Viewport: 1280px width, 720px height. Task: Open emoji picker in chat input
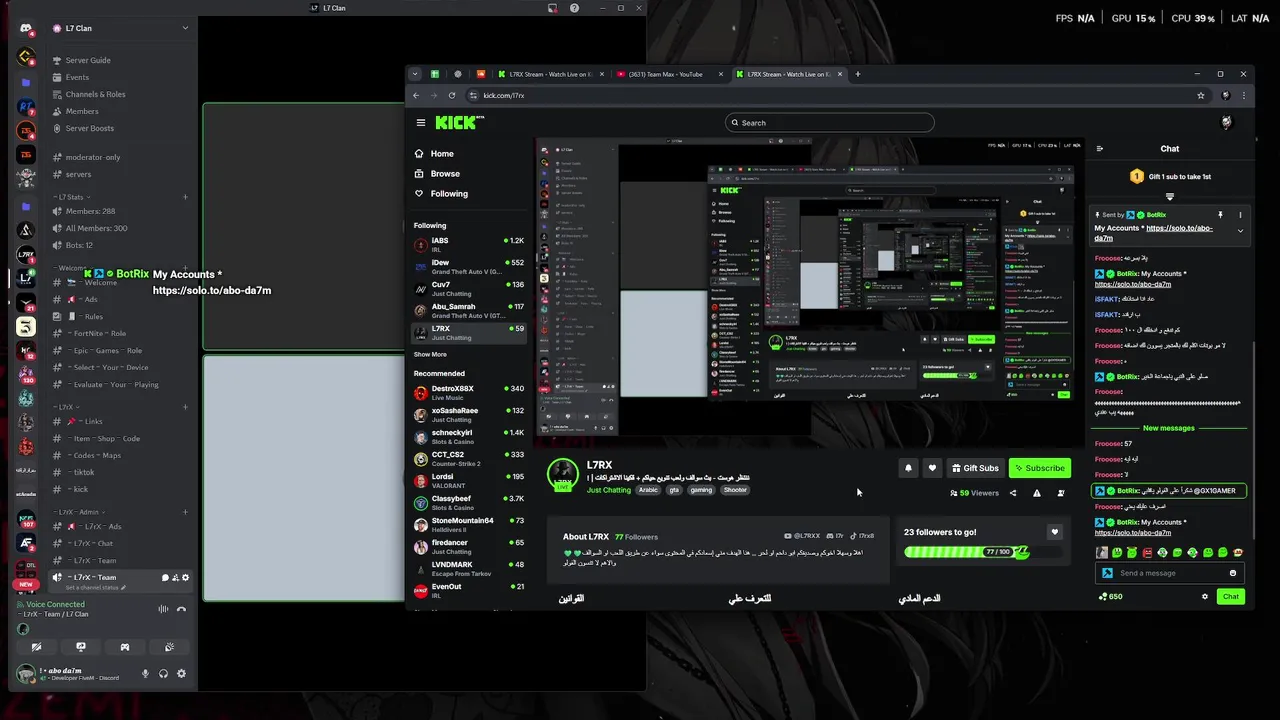tap(1233, 573)
